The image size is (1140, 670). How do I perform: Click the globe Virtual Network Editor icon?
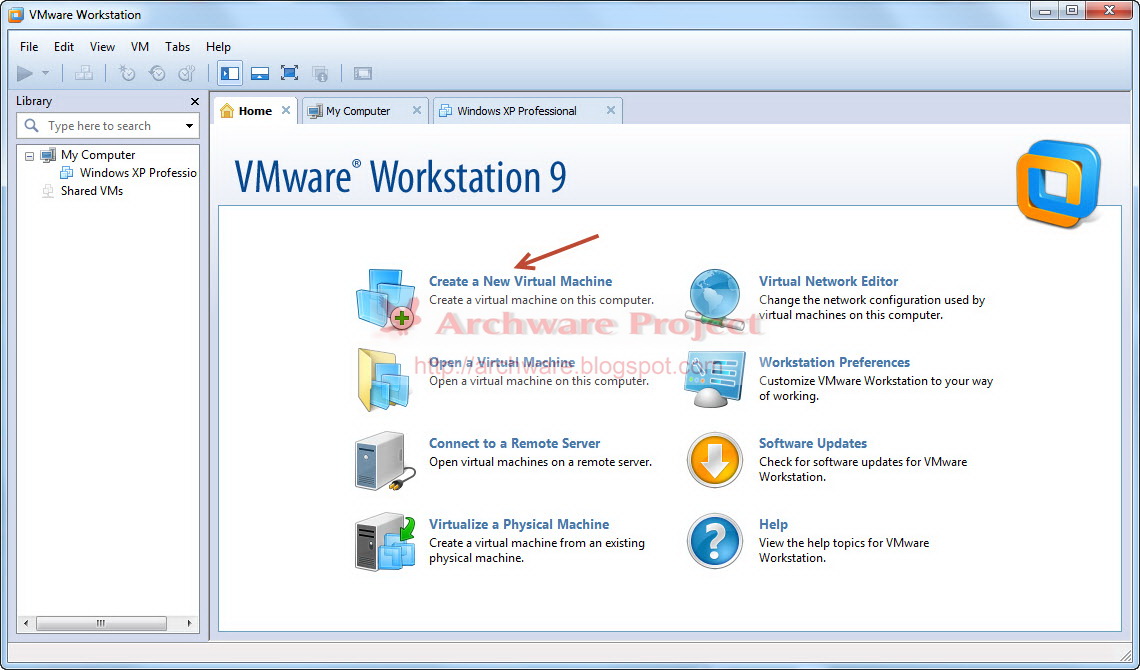(x=715, y=299)
